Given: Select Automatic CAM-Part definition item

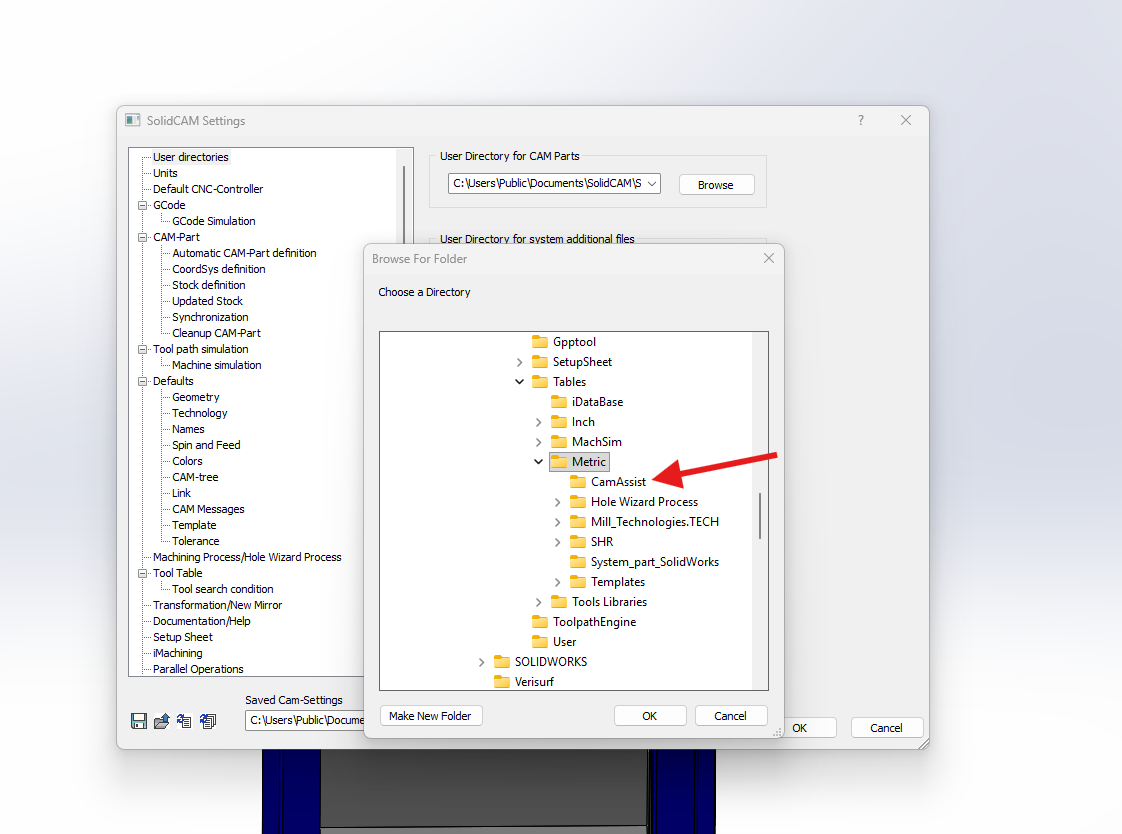Looking at the screenshot, I should [244, 253].
